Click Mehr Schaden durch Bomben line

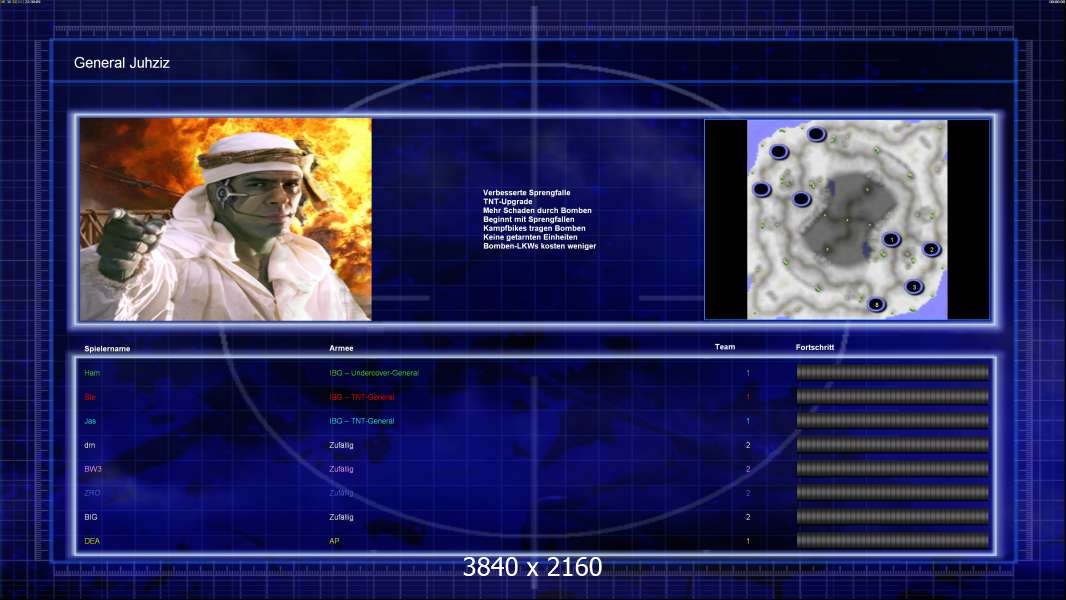(537, 211)
